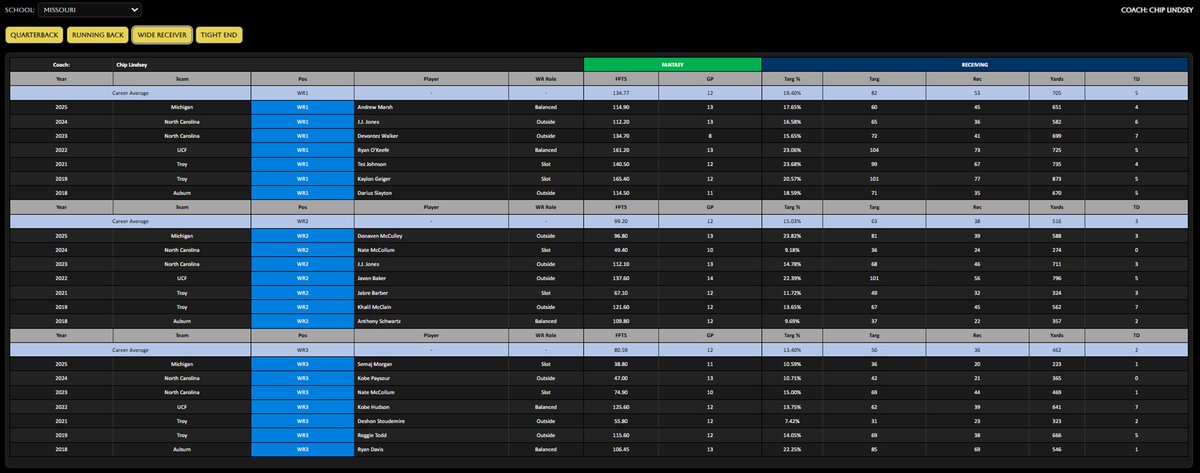Click Ryan O'Keefe's UCF team cell
1200x473 pixels.
(182, 148)
